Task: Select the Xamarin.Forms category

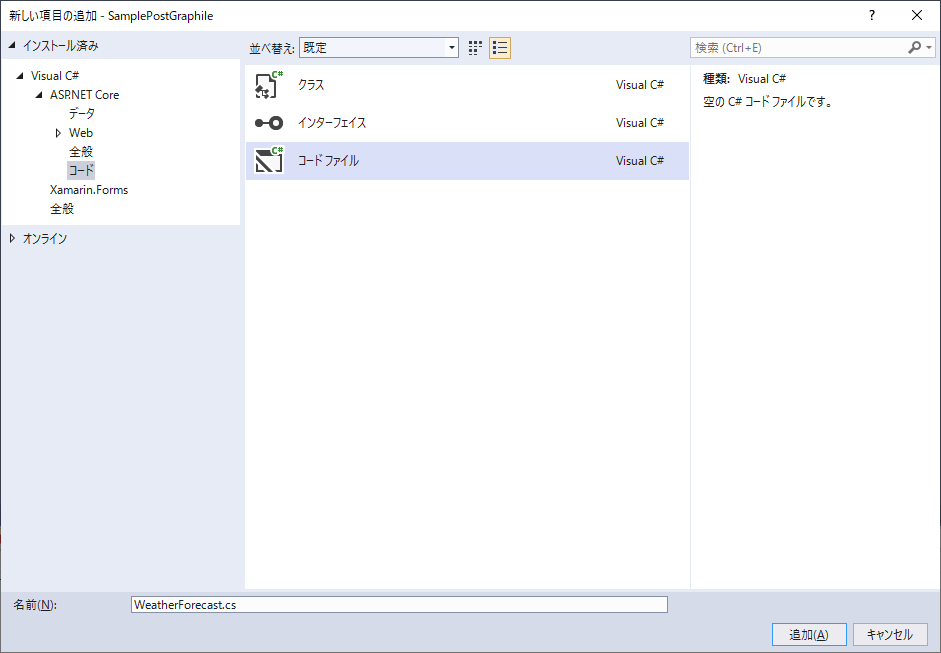Action: click(89, 190)
